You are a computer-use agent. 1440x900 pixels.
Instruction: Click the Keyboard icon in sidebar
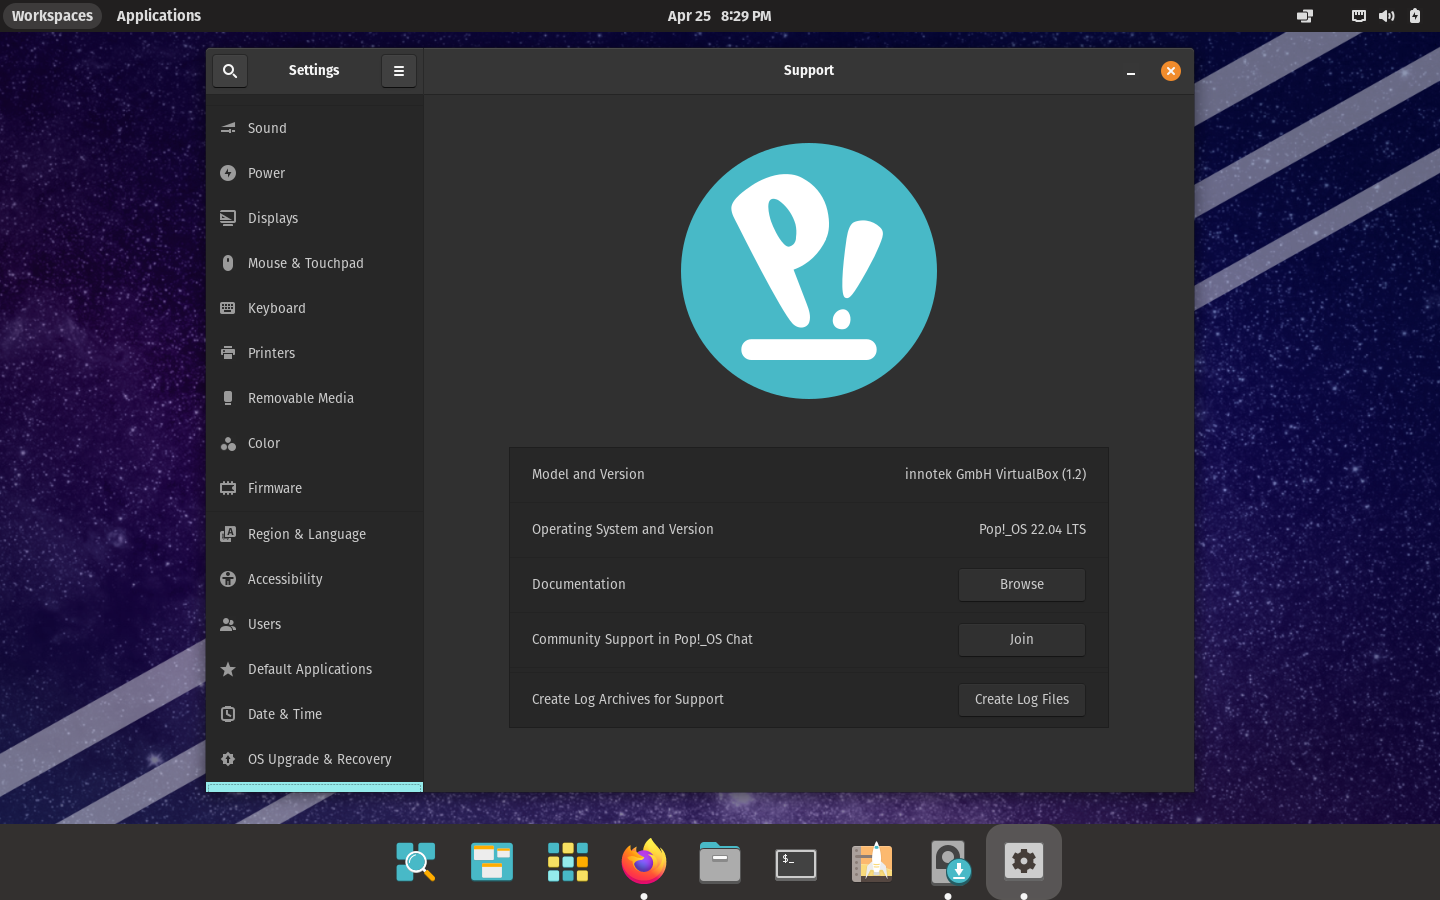(228, 308)
